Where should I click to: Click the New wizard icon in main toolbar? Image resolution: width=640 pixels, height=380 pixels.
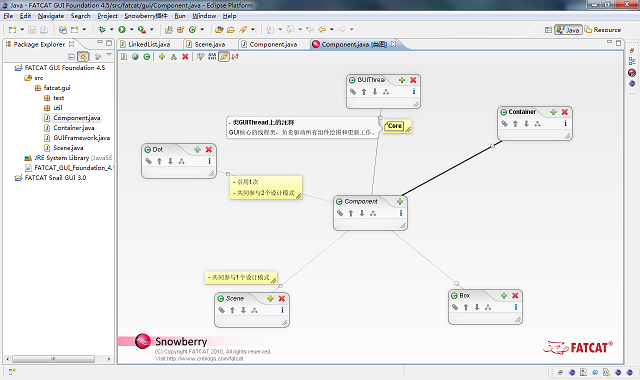tap(13, 29)
